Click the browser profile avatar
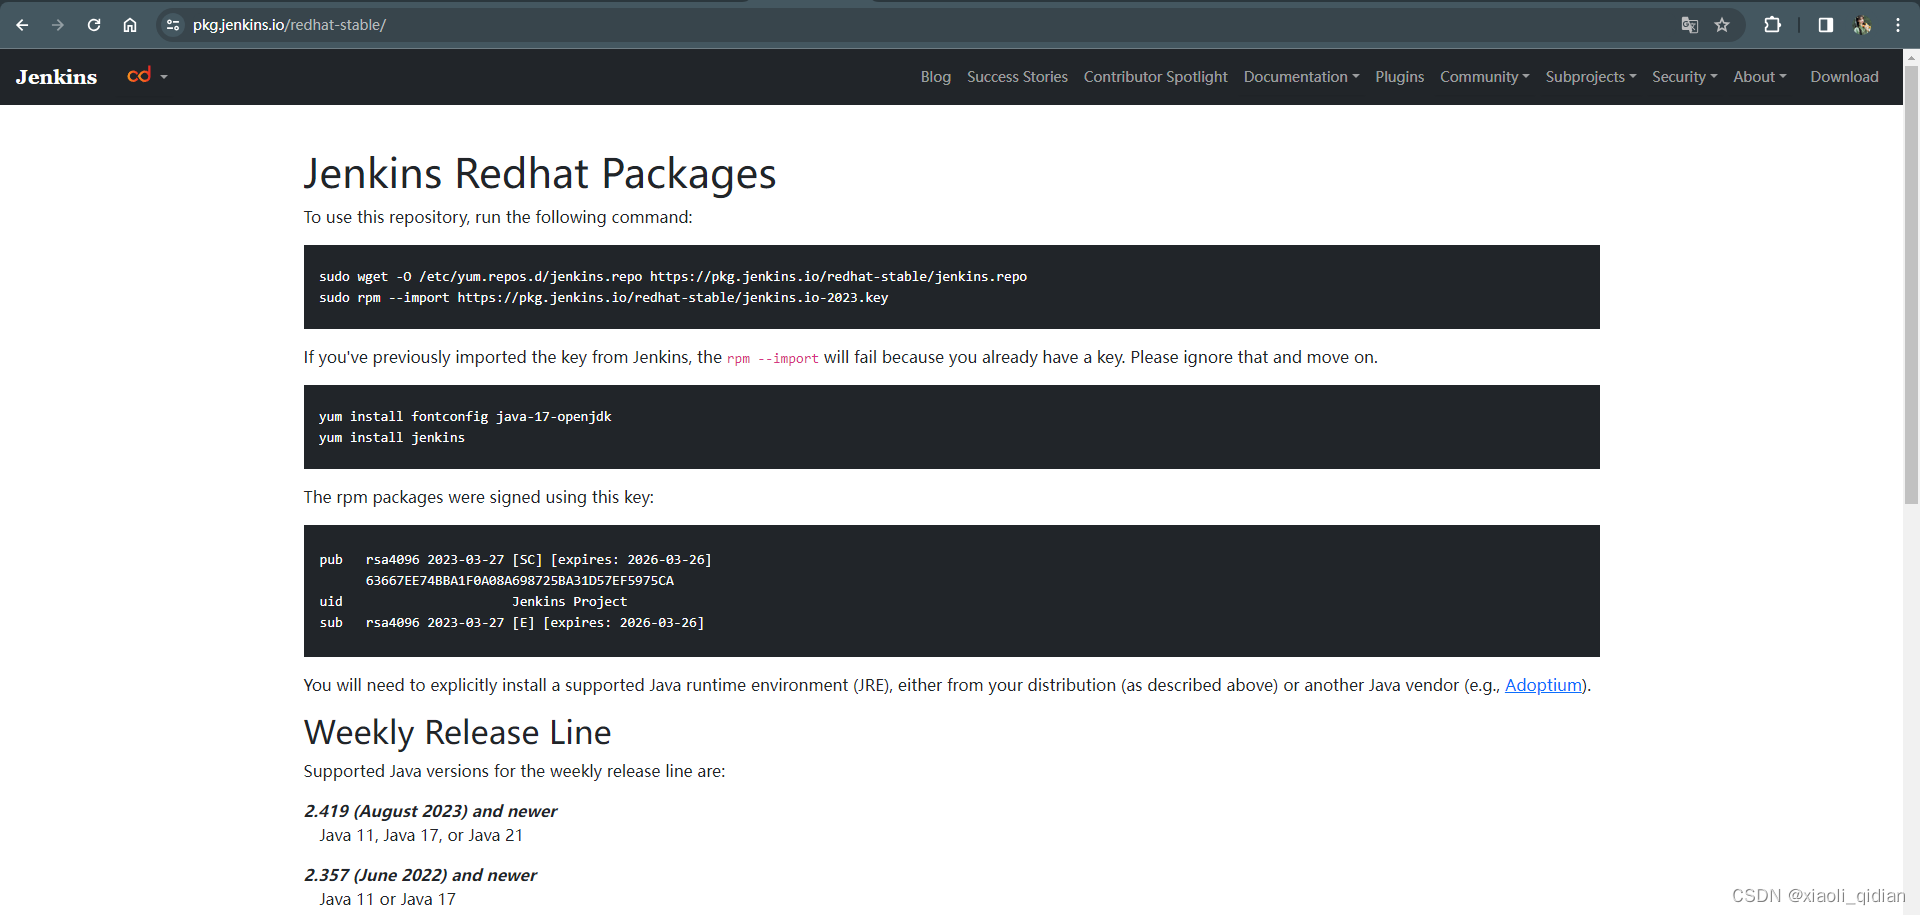The height and width of the screenshot is (915, 1920). coord(1862,25)
